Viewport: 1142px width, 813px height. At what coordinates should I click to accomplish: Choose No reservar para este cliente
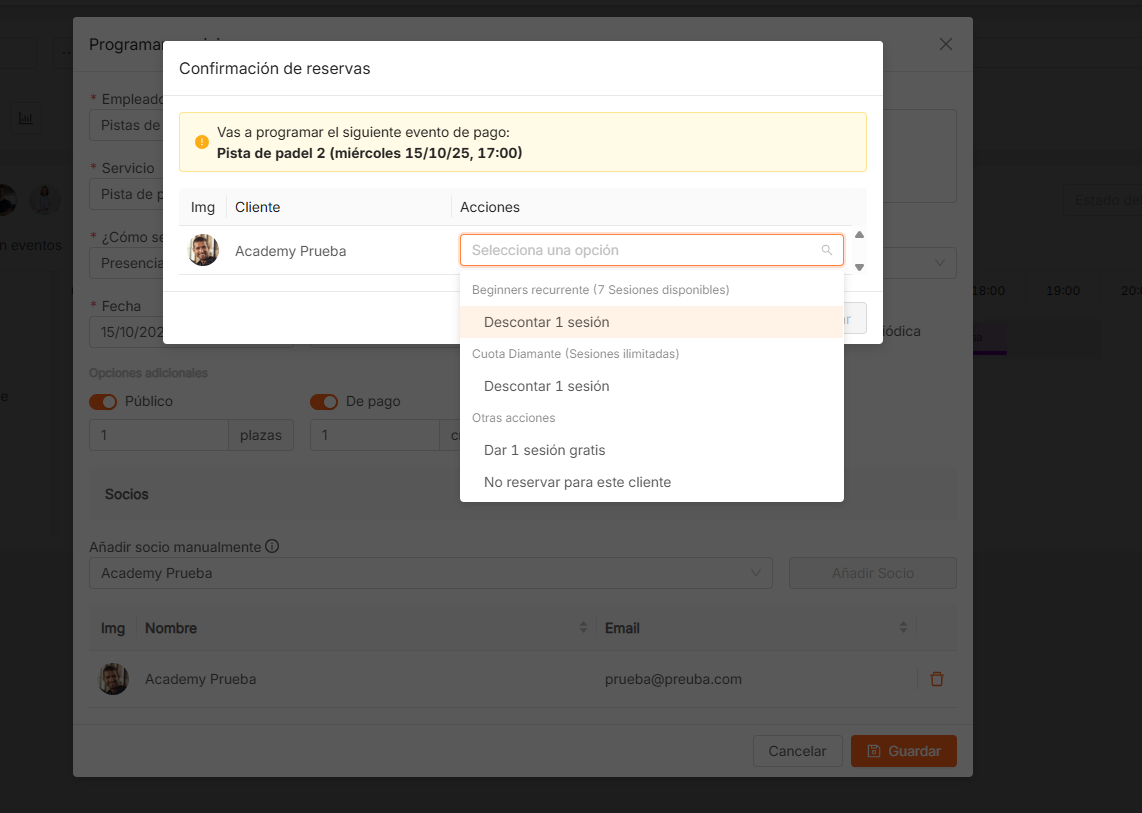(x=577, y=482)
